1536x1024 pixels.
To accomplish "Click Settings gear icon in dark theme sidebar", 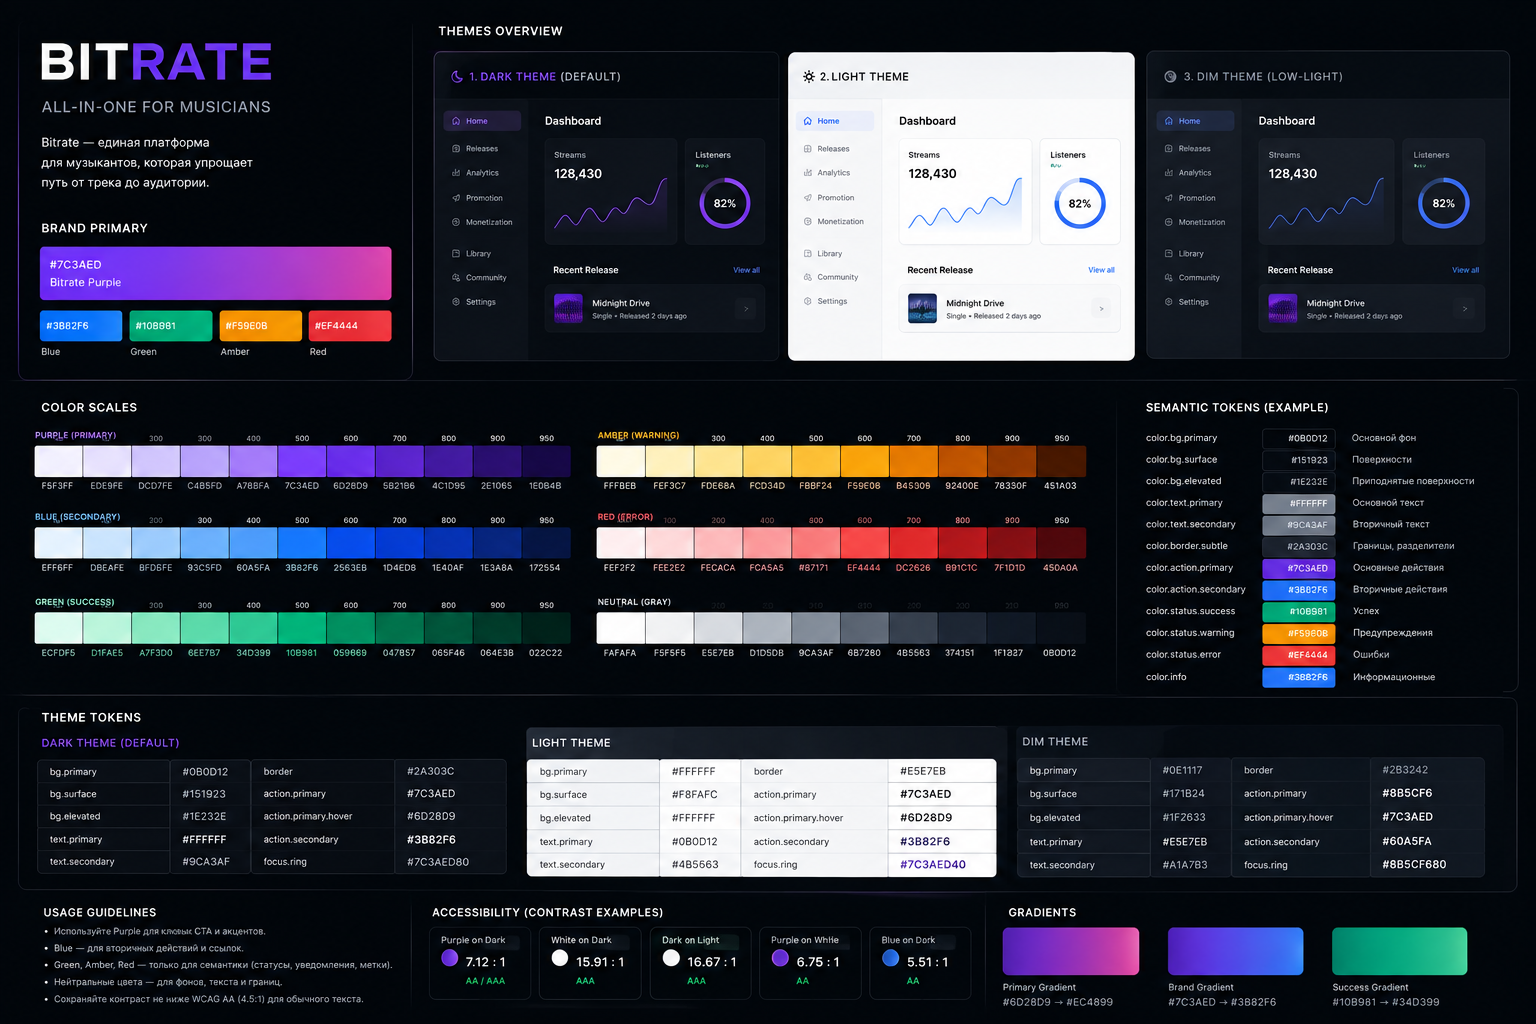I will coord(456,301).
